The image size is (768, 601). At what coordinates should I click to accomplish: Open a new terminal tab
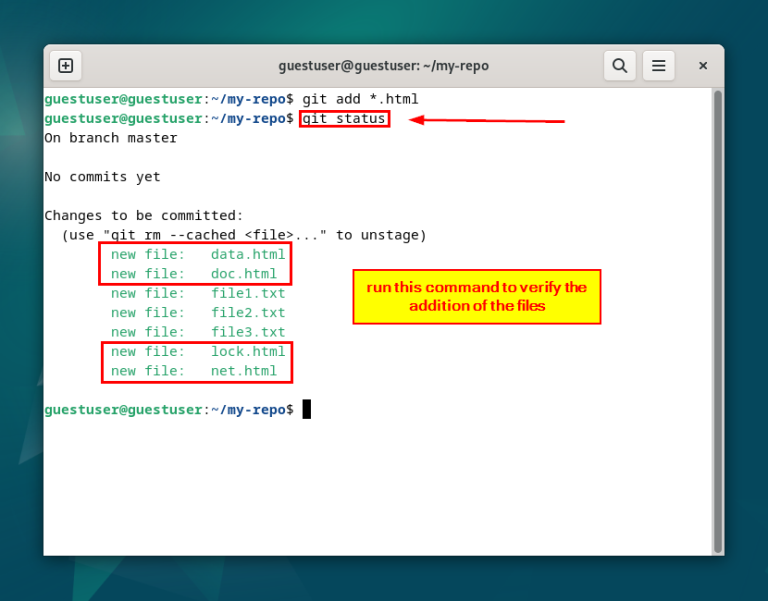coord(66,66)
